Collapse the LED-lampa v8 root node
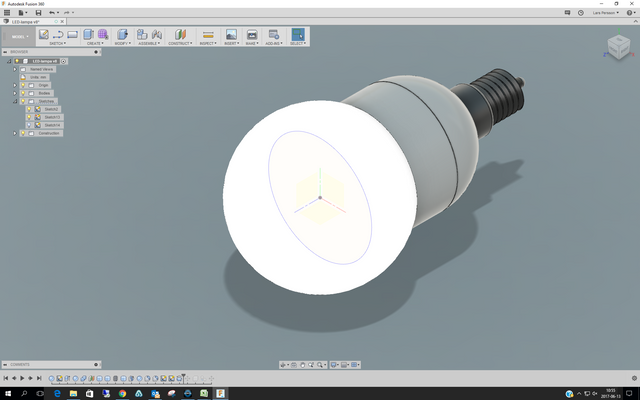 tap(9, 61)
